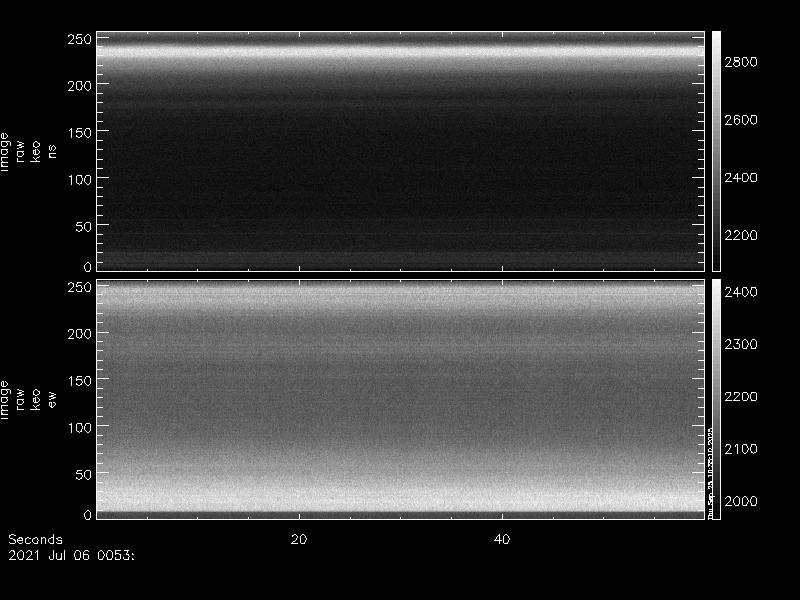Click the '2021 Jul 06 0053:' date text
Viewport: 800px width, 600px height.
click(70, 553)
